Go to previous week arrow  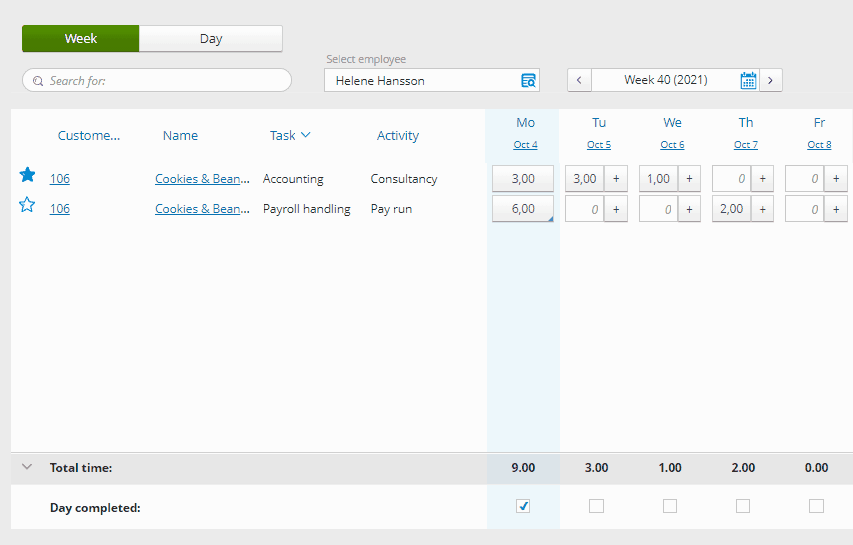coord(579,80)
